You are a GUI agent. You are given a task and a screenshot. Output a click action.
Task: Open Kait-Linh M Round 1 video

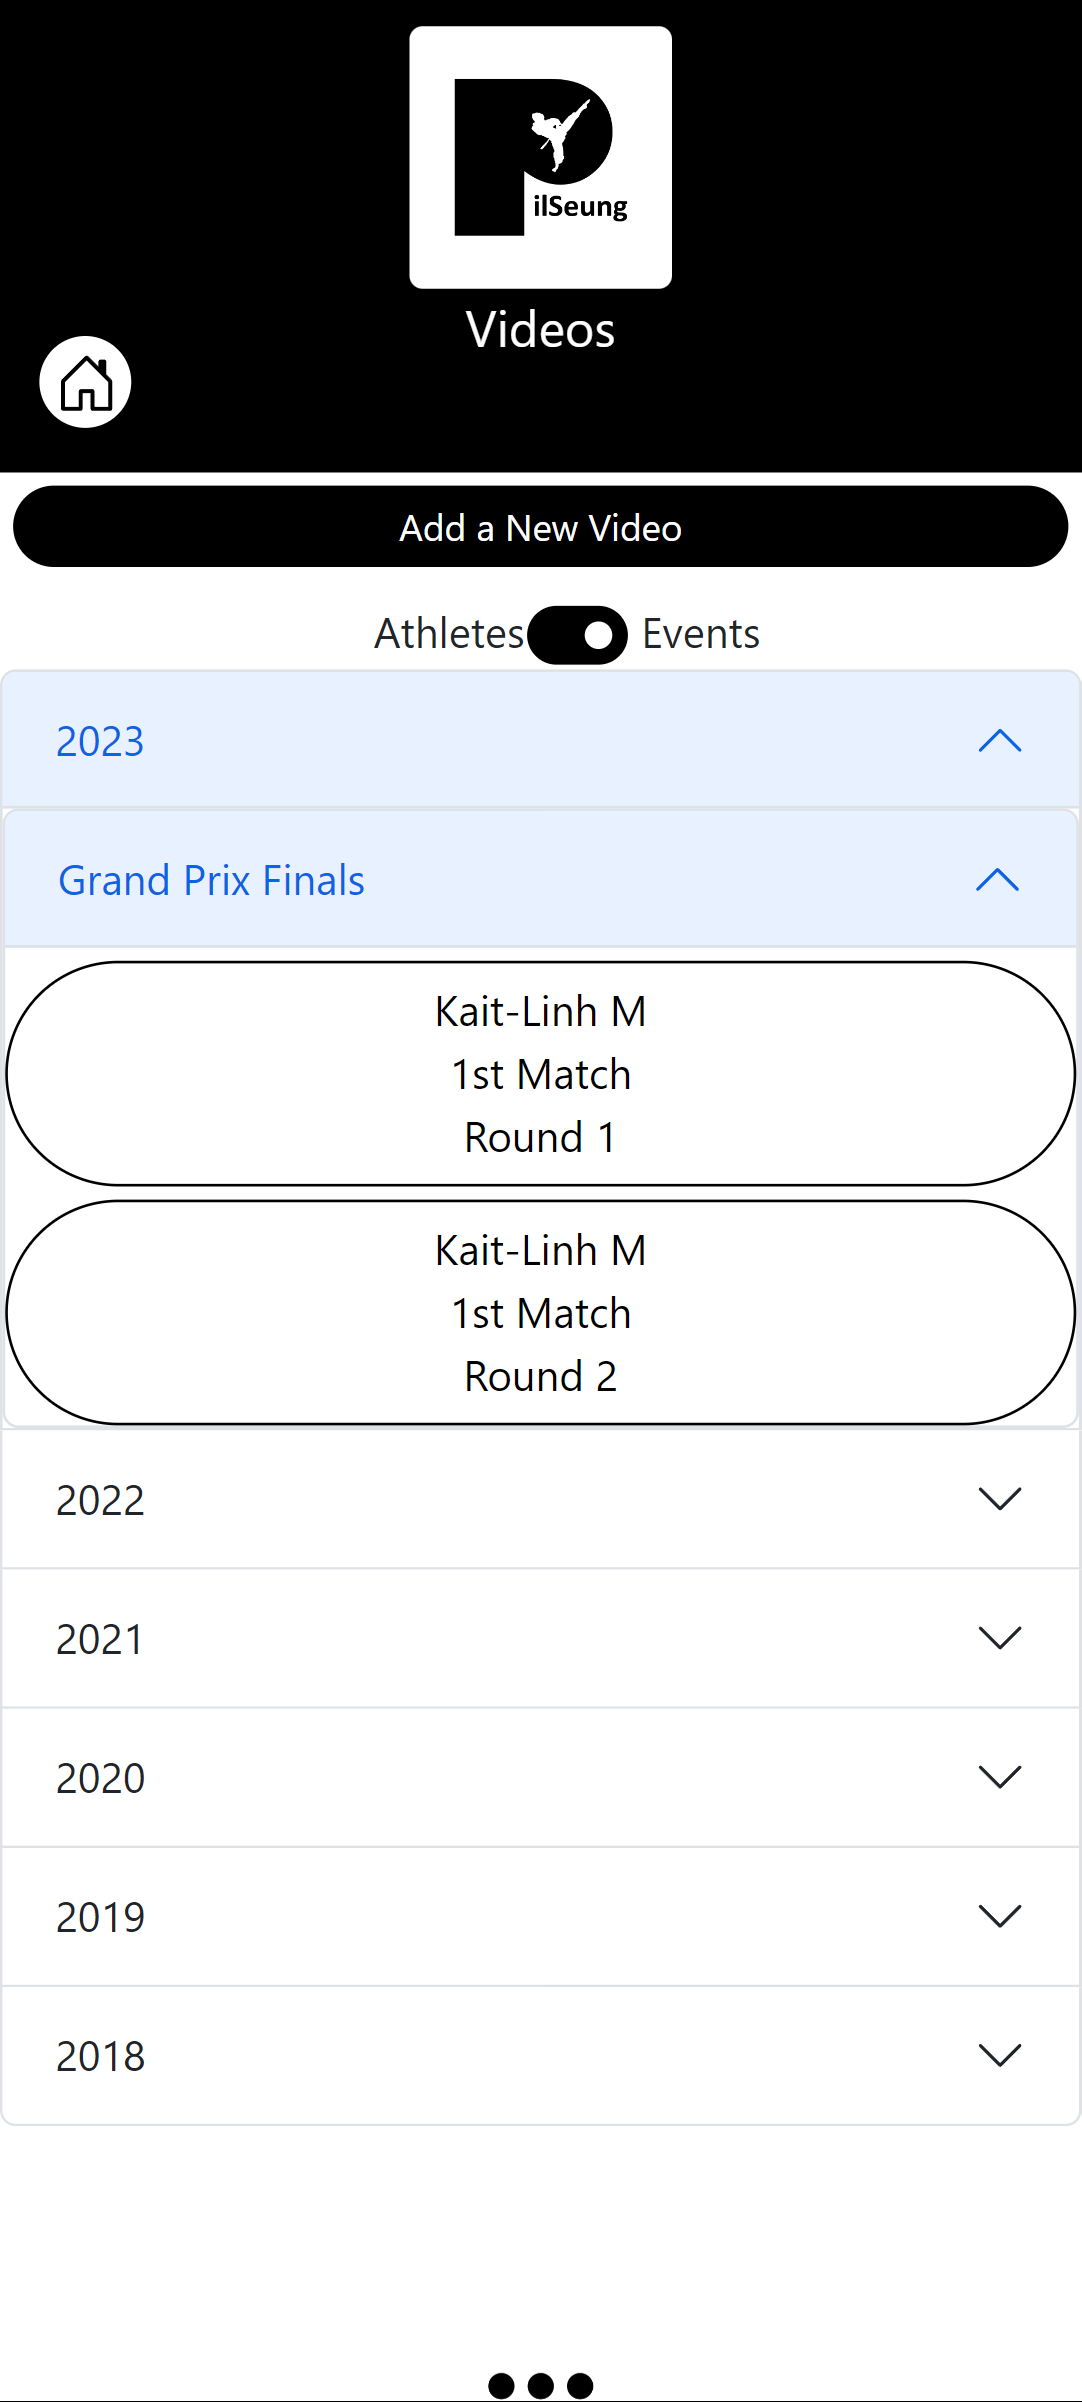tap(541, 1074)
